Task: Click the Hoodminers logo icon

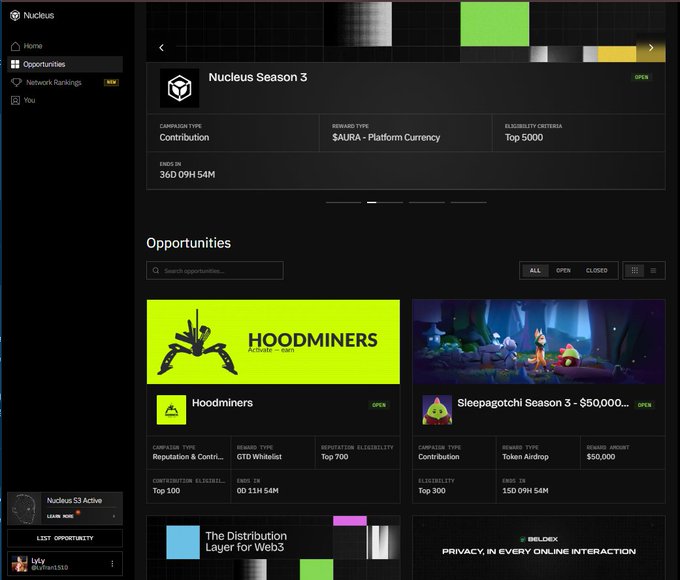Action: click(x=171, y=410)
